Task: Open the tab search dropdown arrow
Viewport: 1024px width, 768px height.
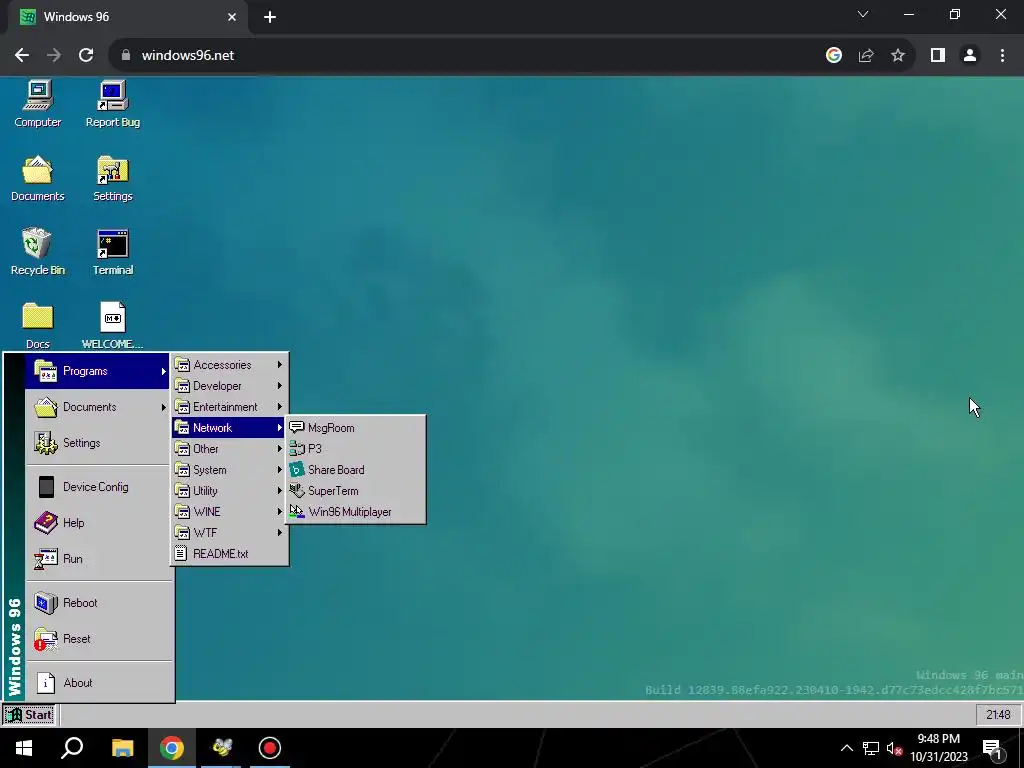Action: (863, 14)
